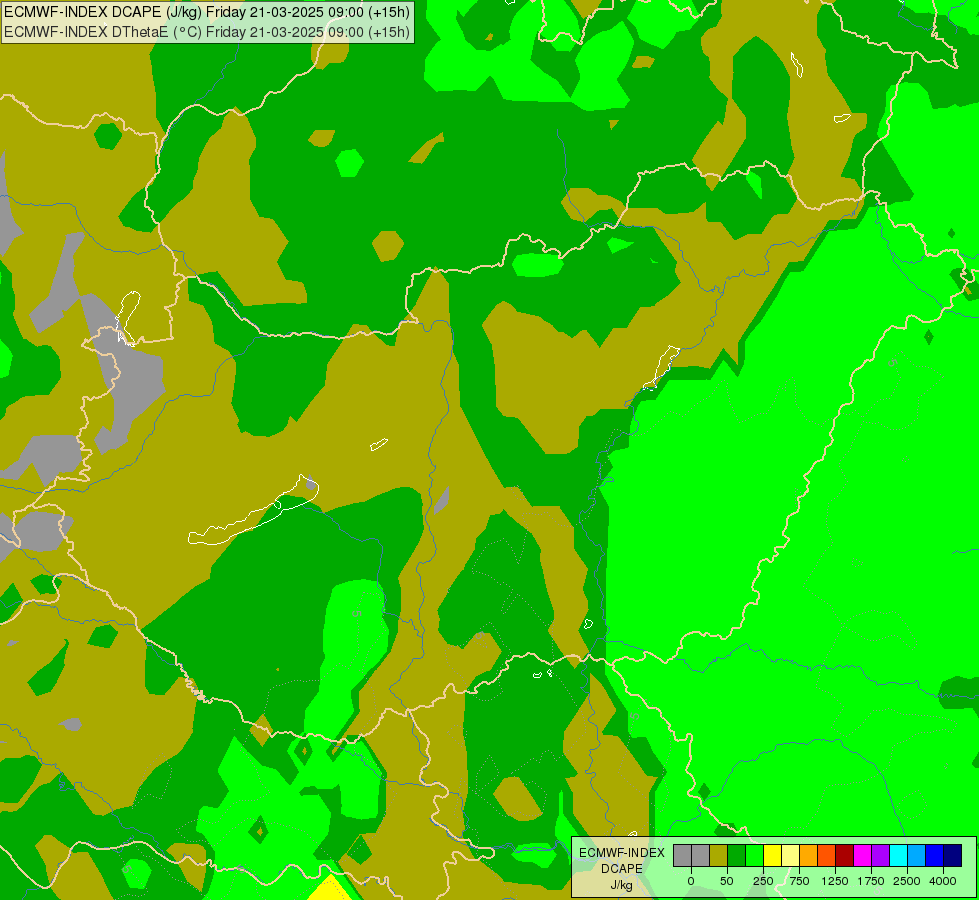This screenshot has height=900, width=979.
Task: Click the magenta legend swatch
Action: [x=862, y=856]
